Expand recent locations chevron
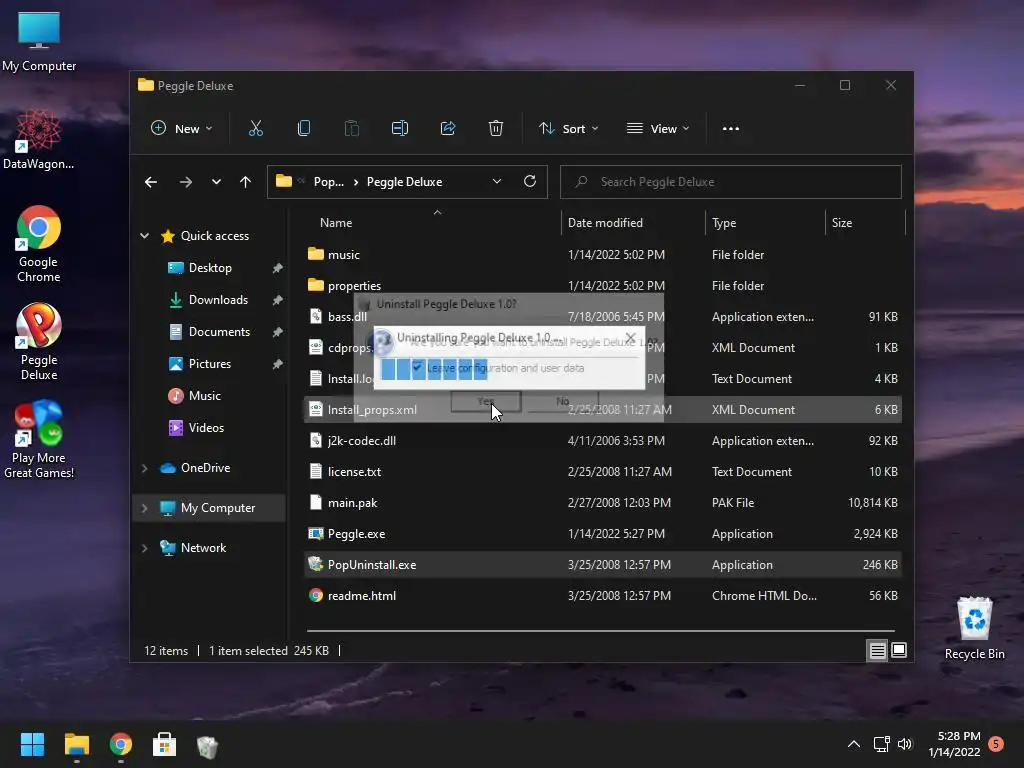The image size is (1024, 768). (216, 182)
